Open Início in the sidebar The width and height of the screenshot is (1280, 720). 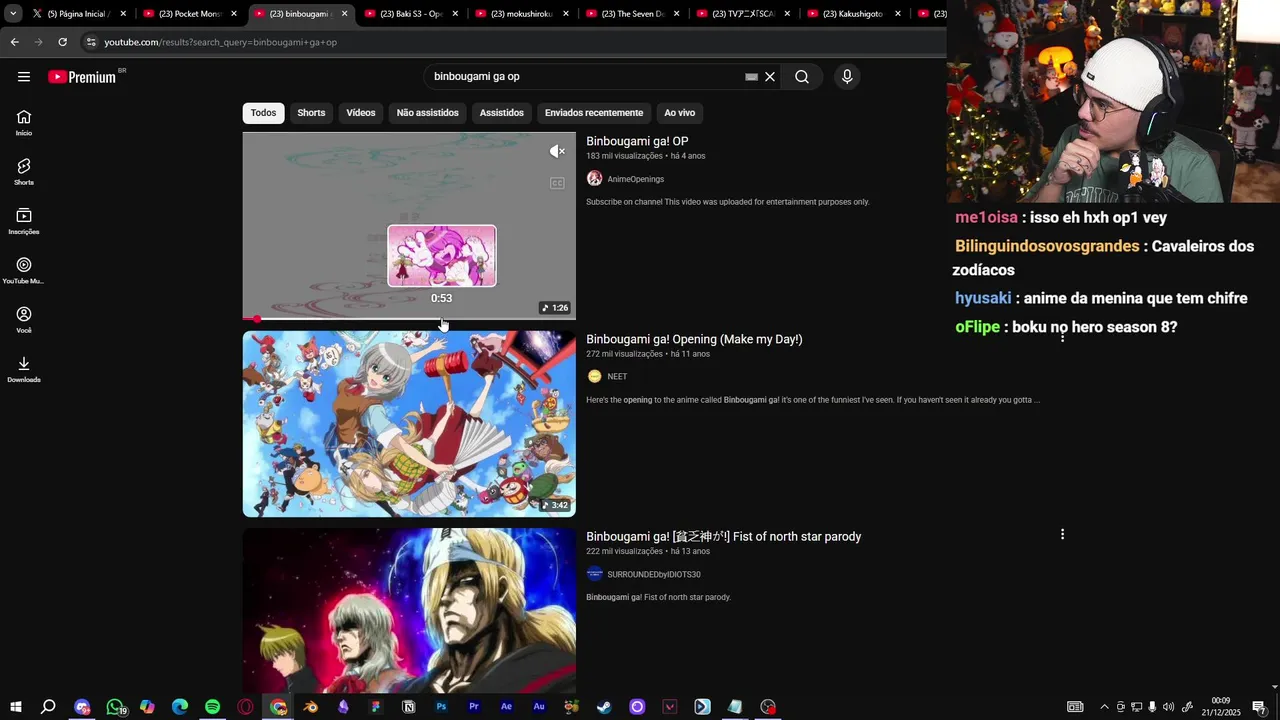24,123
